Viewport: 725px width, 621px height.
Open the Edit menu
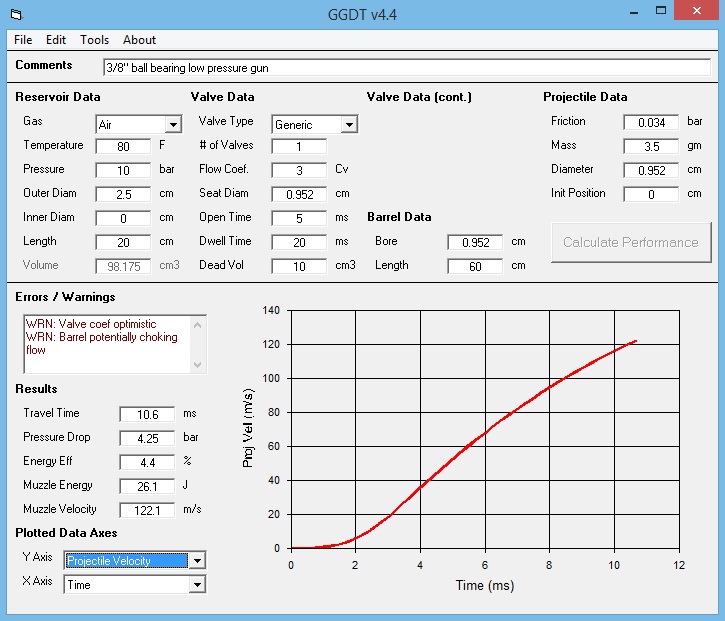tap(56, 40)
